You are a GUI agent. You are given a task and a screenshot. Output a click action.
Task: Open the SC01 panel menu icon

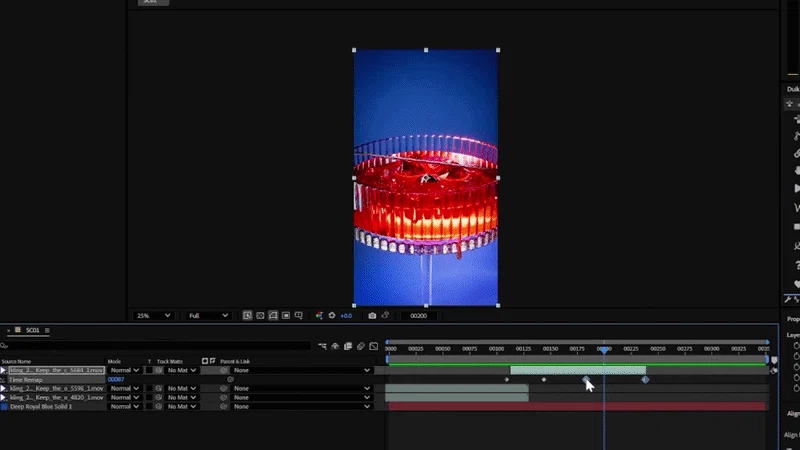pyautogui.click(x=47, y=331)
